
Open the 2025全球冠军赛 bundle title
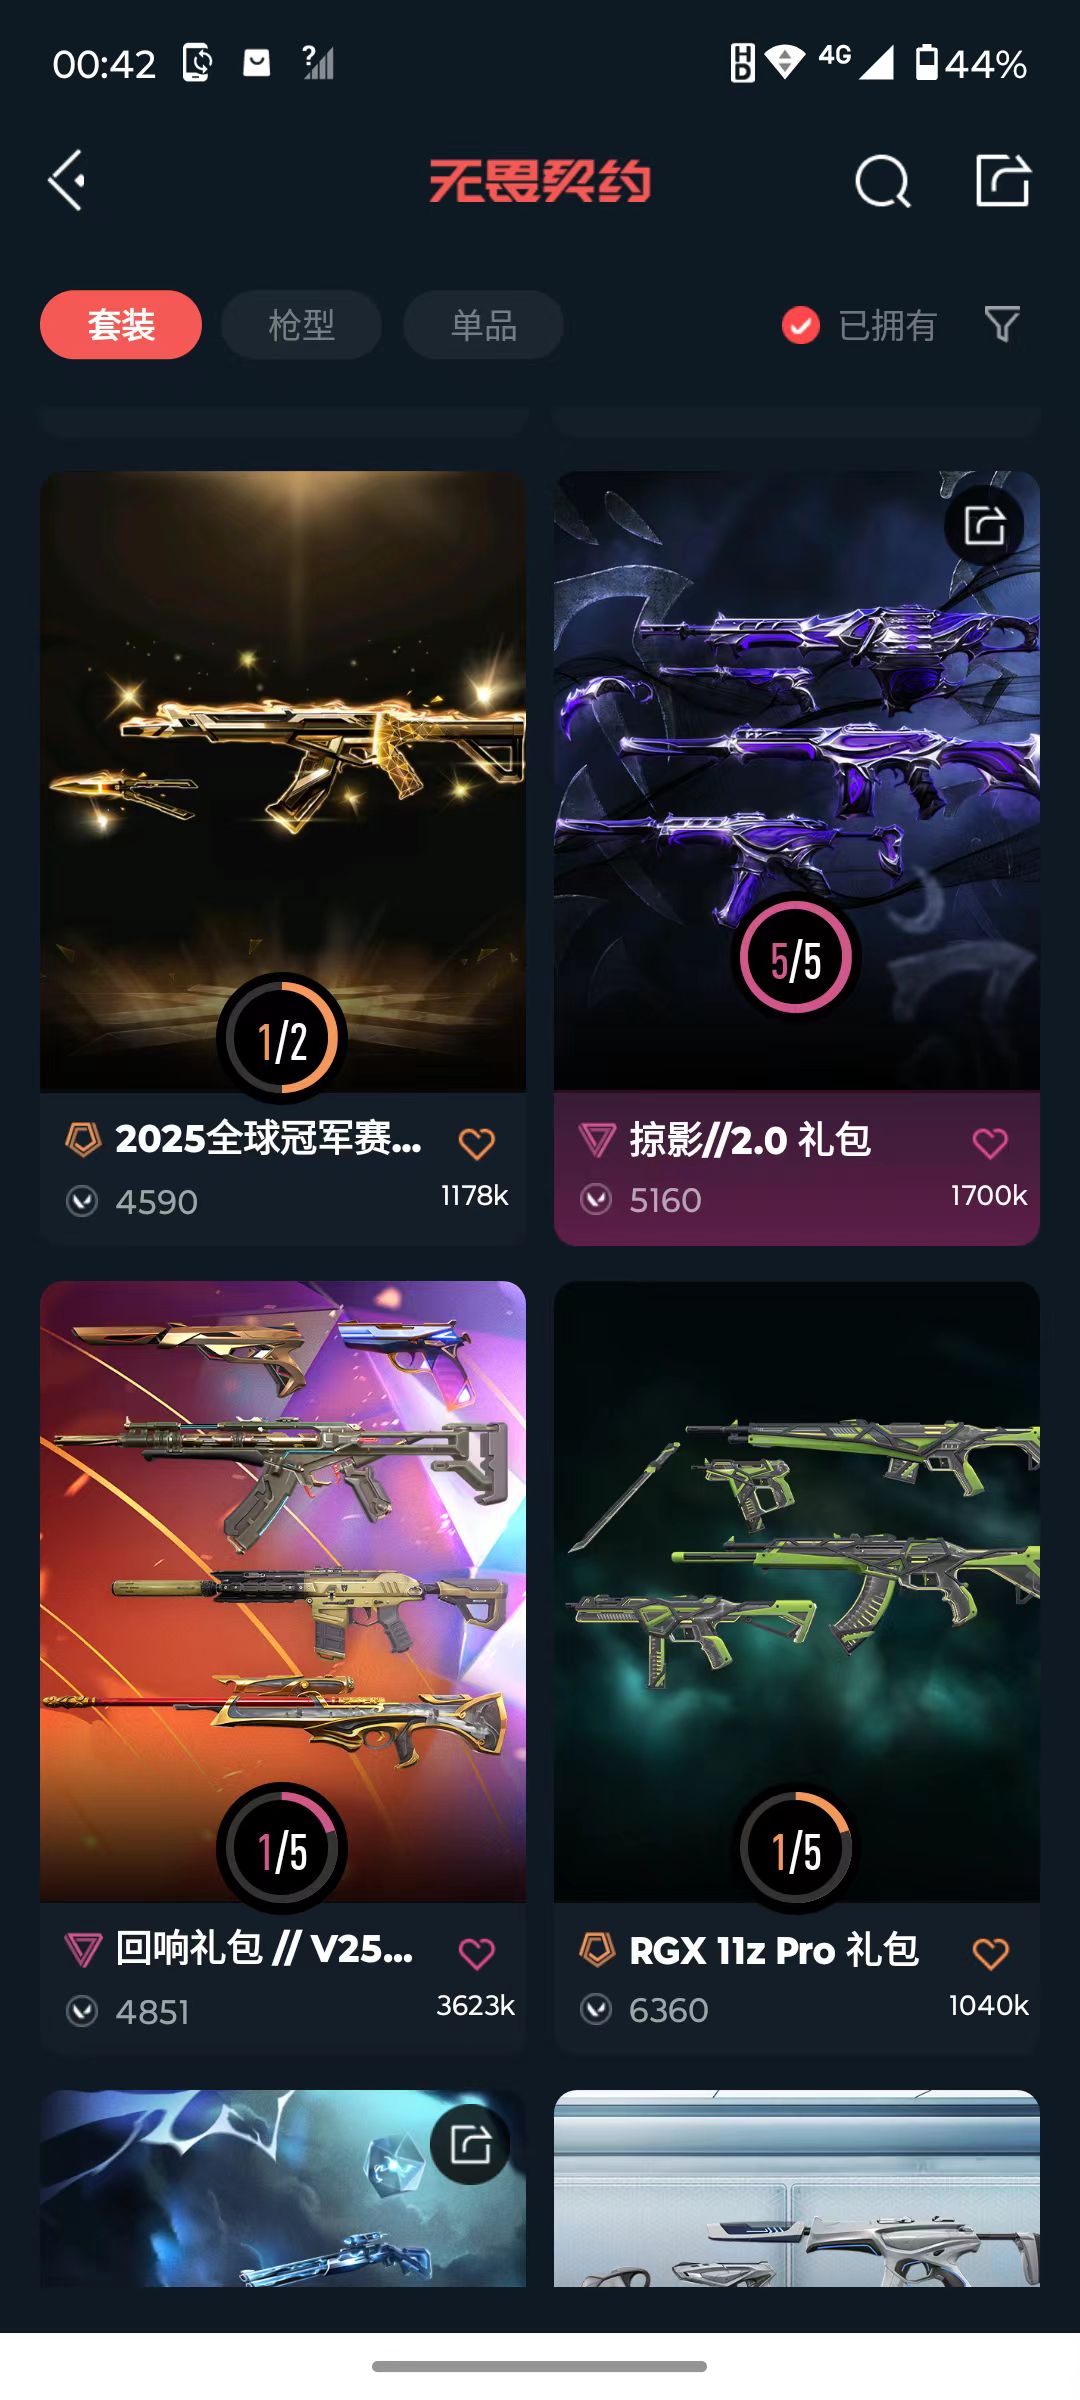pos(268,1139)
